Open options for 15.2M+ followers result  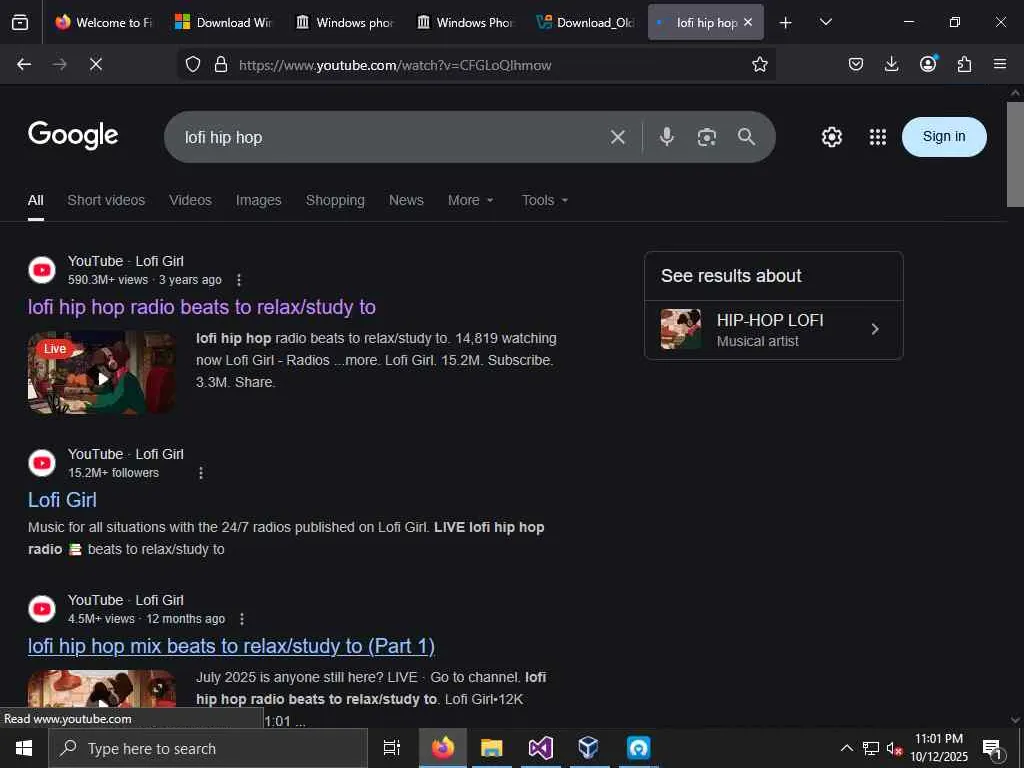201,473
